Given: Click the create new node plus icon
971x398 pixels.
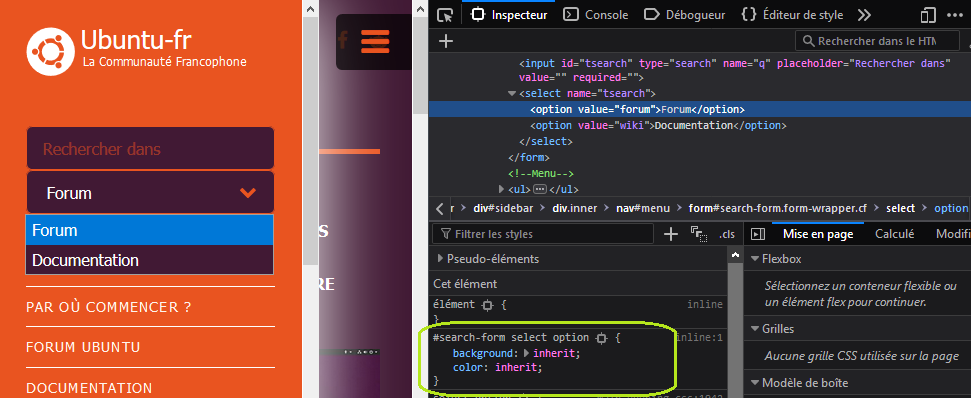Looking at the screenshot, I should coord(446,41).
